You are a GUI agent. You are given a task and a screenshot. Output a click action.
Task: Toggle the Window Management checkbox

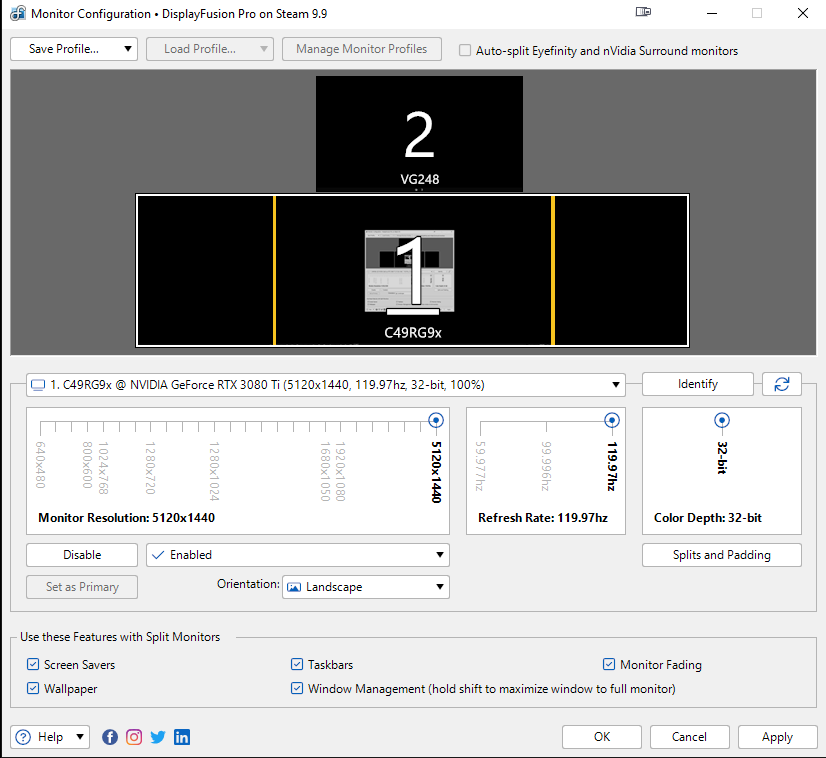tap(297, 688)
